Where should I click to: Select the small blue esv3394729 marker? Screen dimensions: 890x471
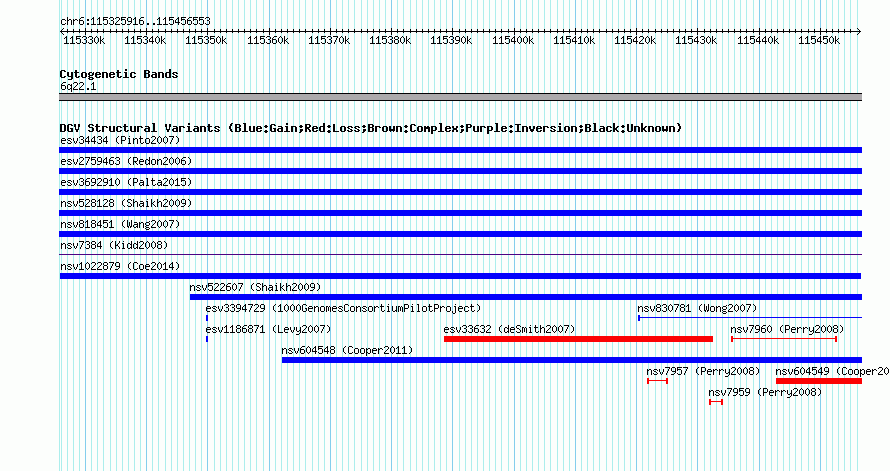(207, 318)
